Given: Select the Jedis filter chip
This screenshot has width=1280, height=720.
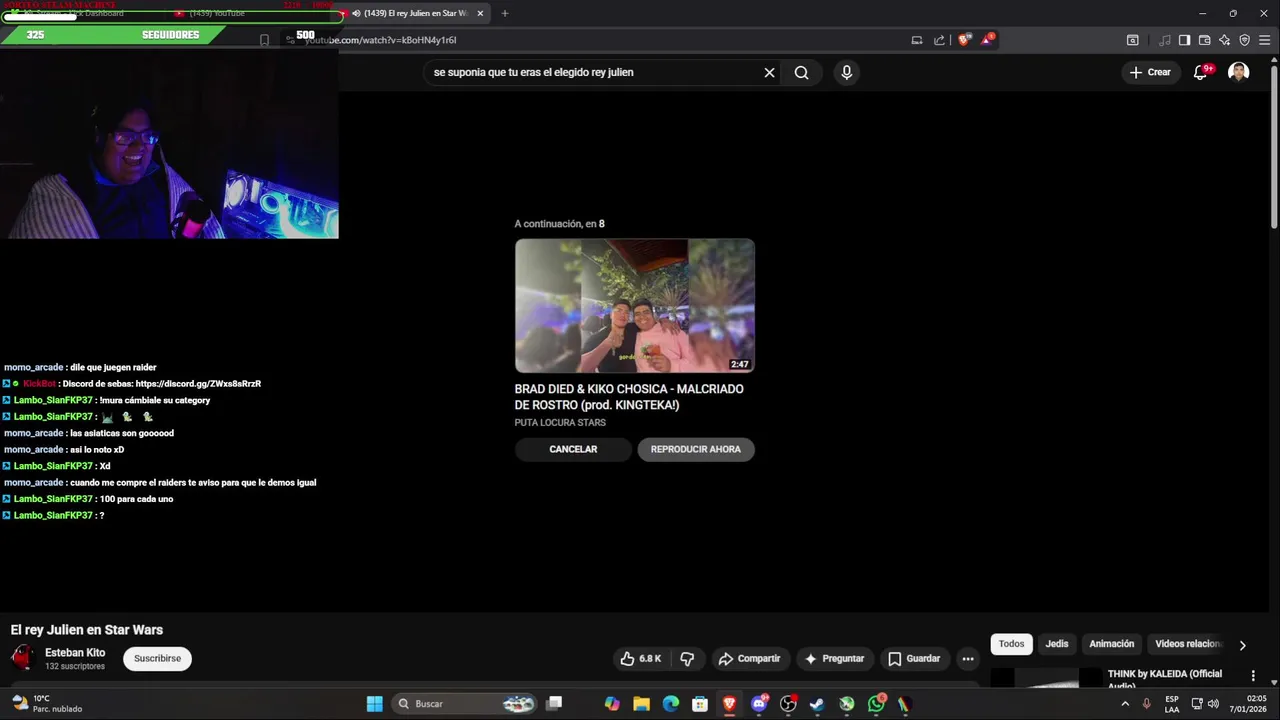Looking at the screenshot, I should 1057,644.
